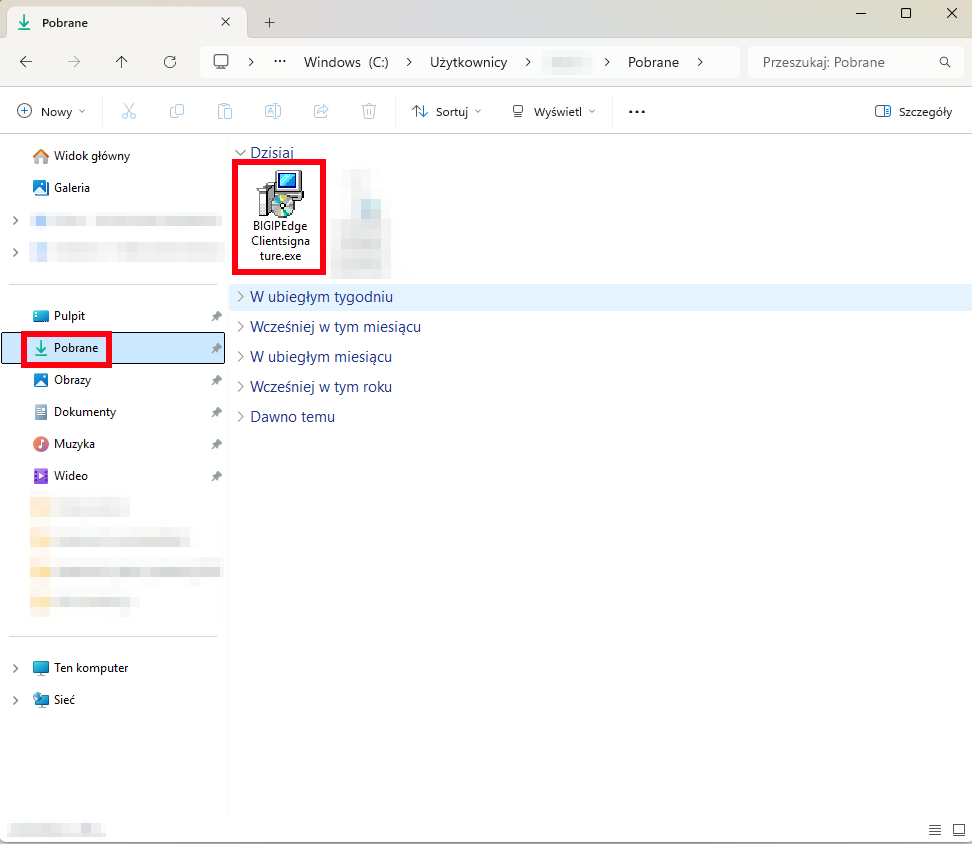Image resolution: width=972 pixels, height=844 pixels.
Task: Select Ten komputer in sidebar
Action: 91,668
